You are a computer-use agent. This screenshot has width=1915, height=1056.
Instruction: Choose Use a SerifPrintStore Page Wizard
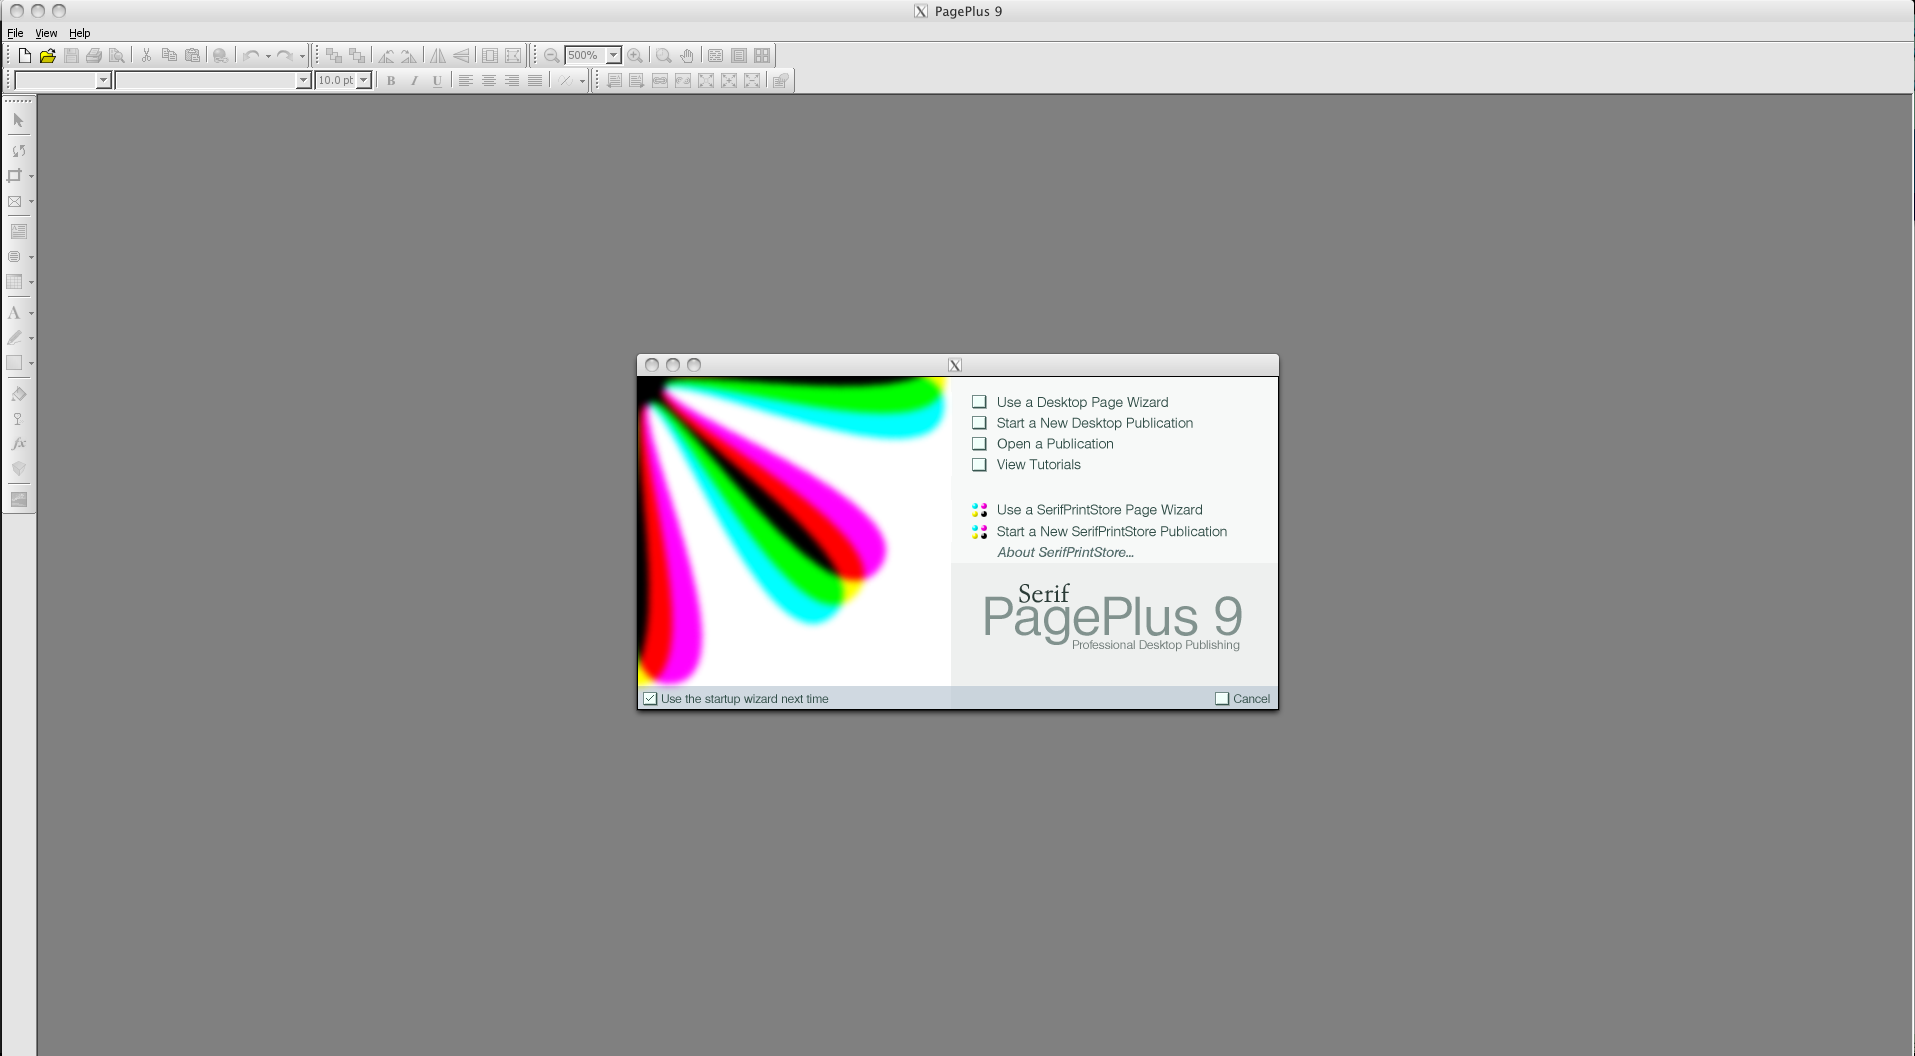click(1087, 510)
